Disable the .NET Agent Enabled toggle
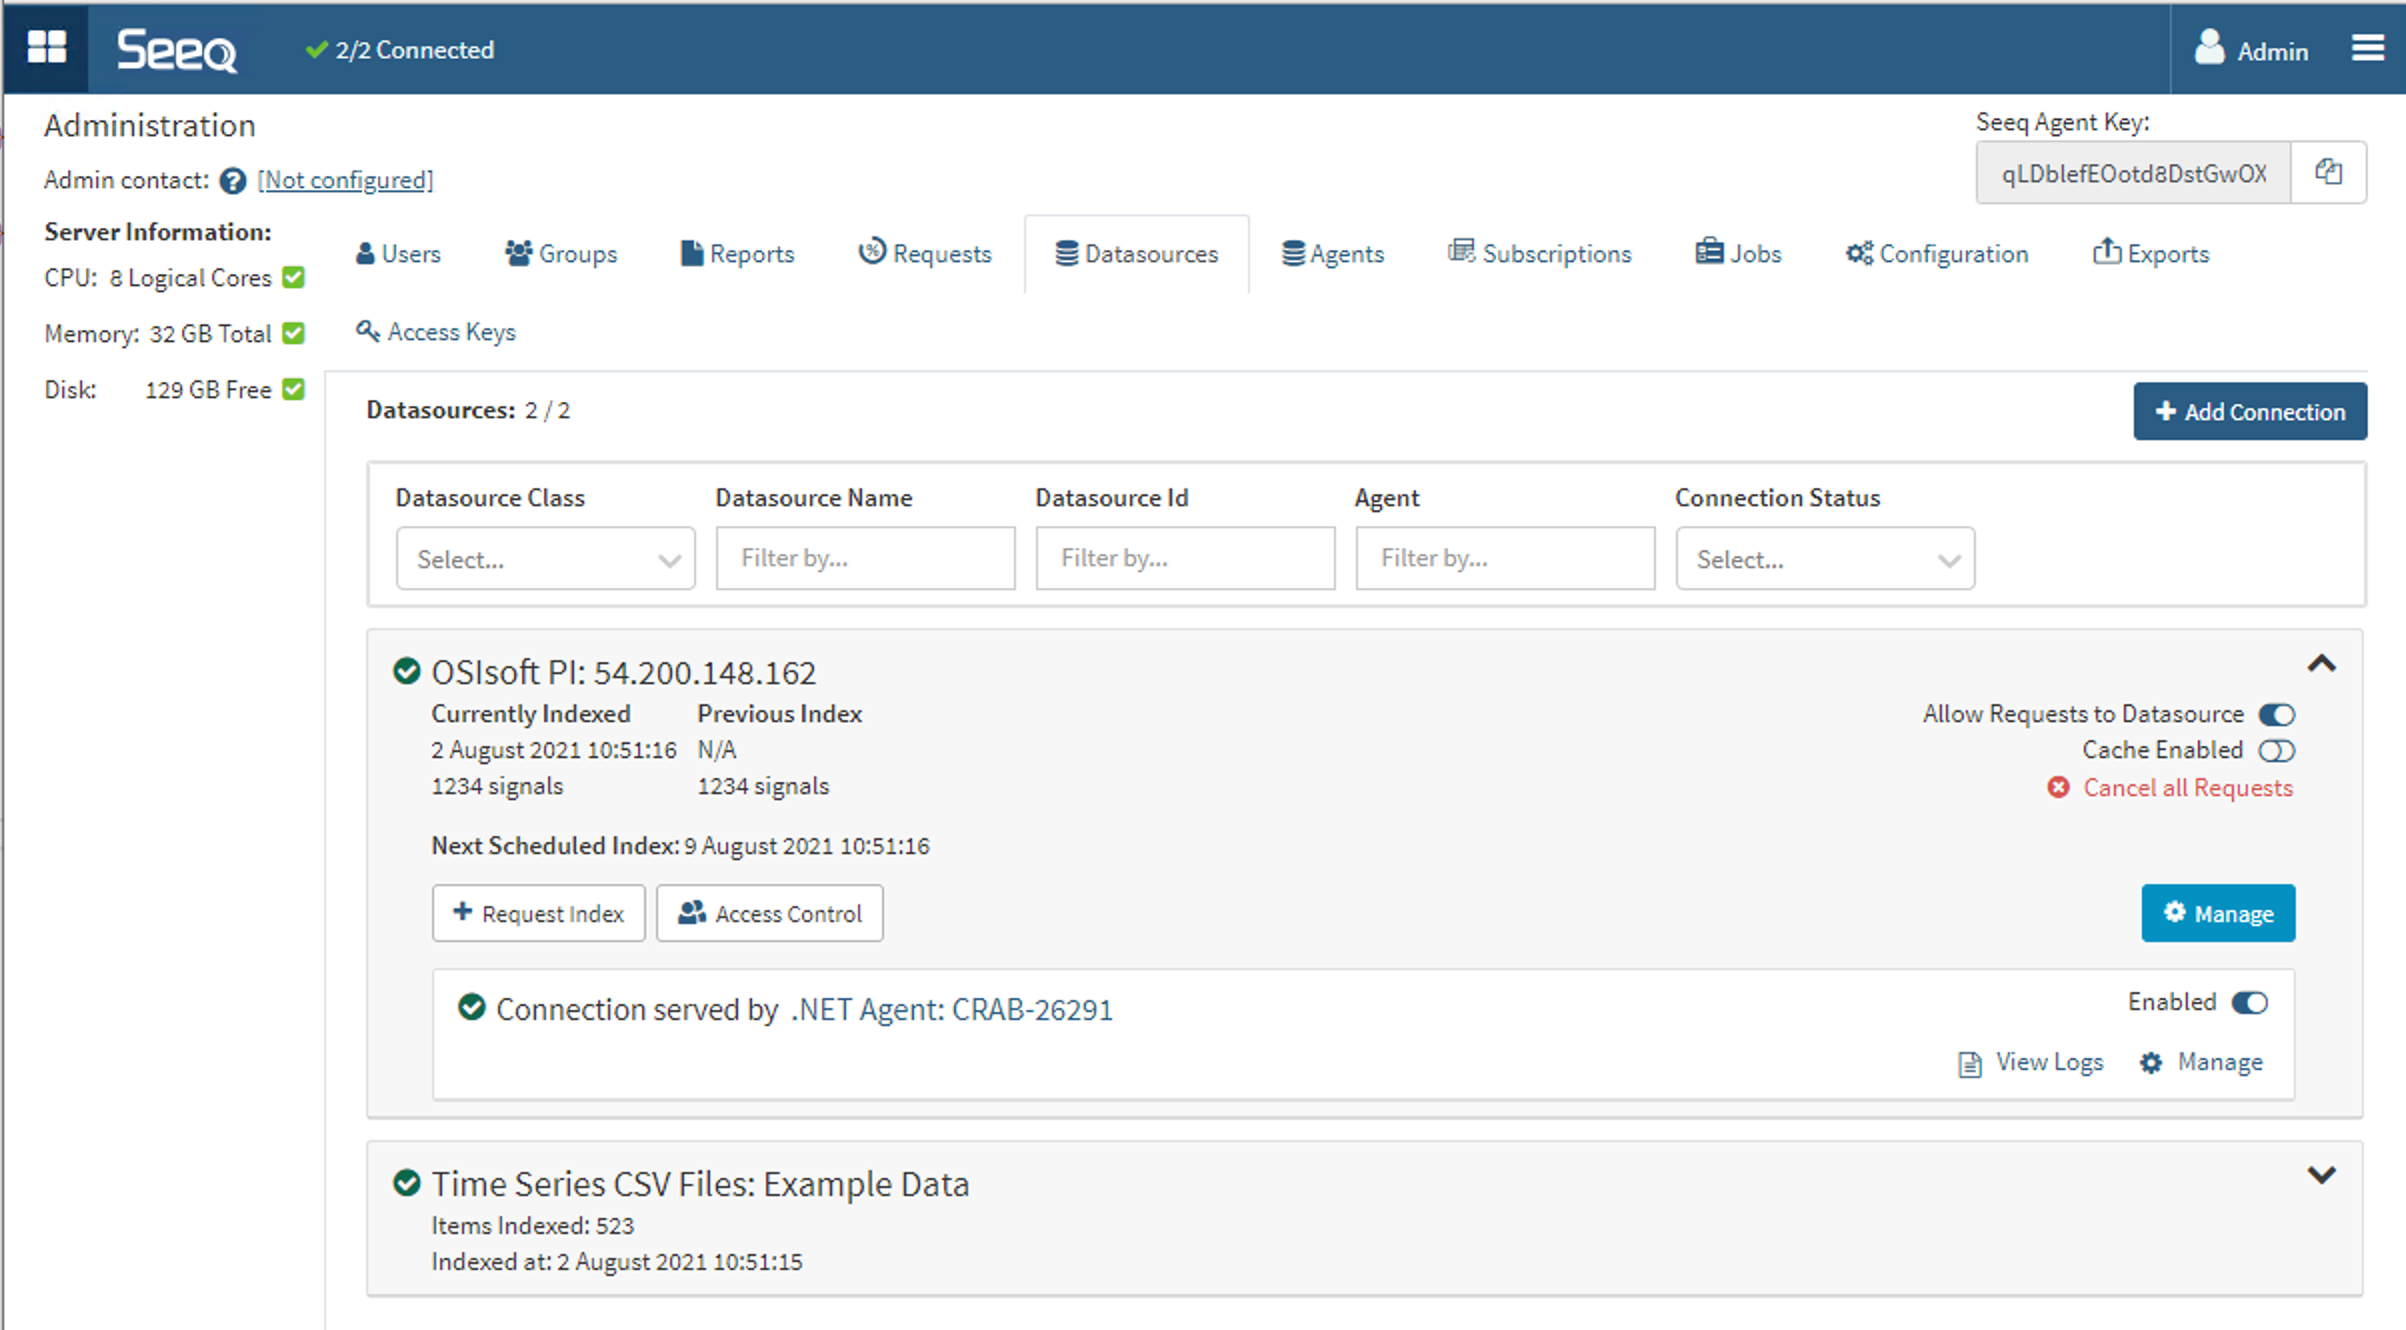Viewport: 2406px width, 1330px height. (2250, 1003)
